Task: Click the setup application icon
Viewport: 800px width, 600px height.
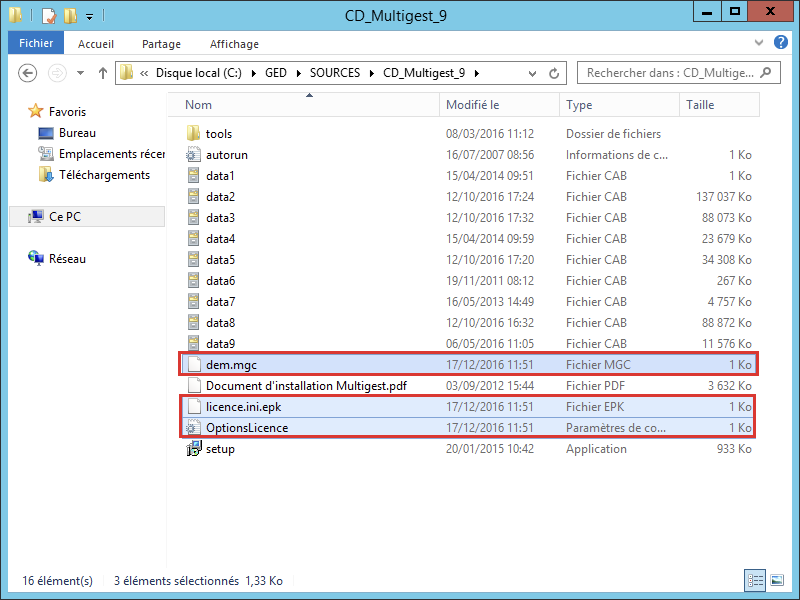Action: point(194,449)
